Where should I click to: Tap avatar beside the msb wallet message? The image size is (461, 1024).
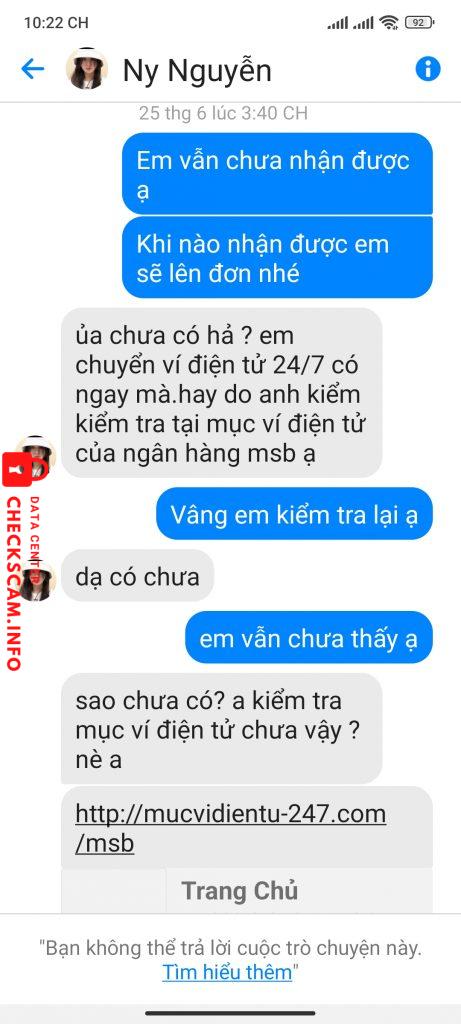[37, 455]
